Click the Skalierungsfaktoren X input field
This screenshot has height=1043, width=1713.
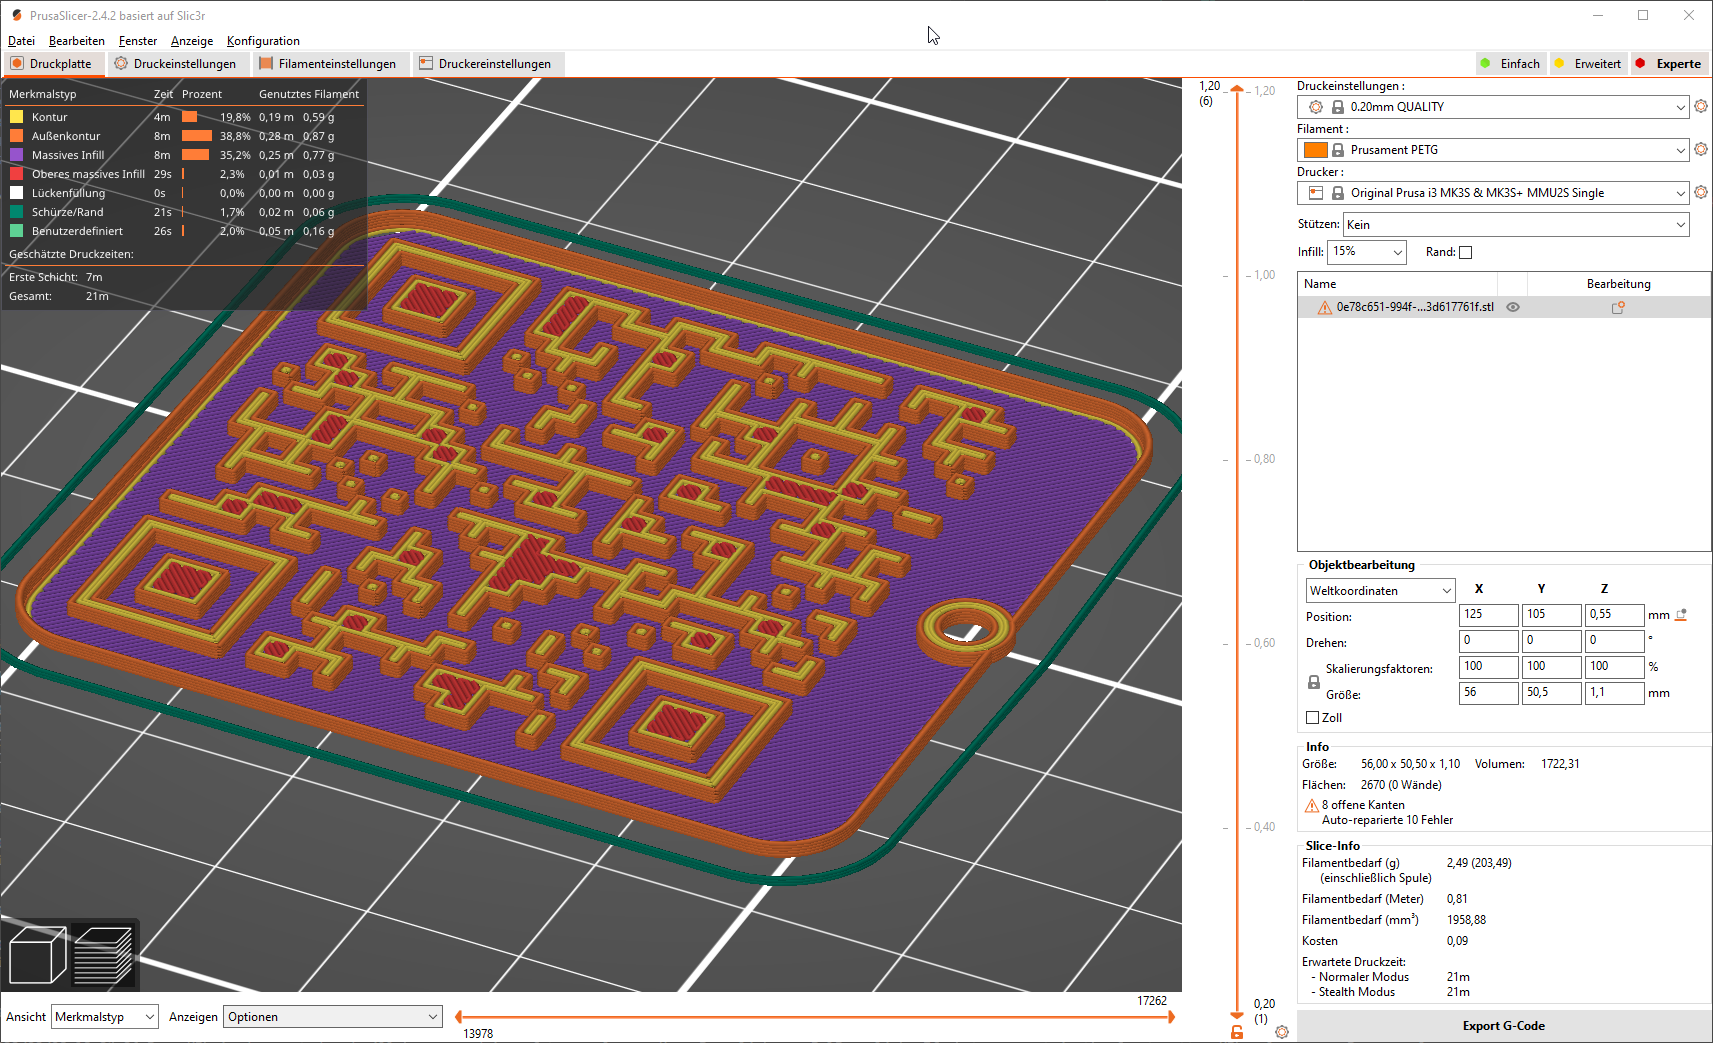1489,667
